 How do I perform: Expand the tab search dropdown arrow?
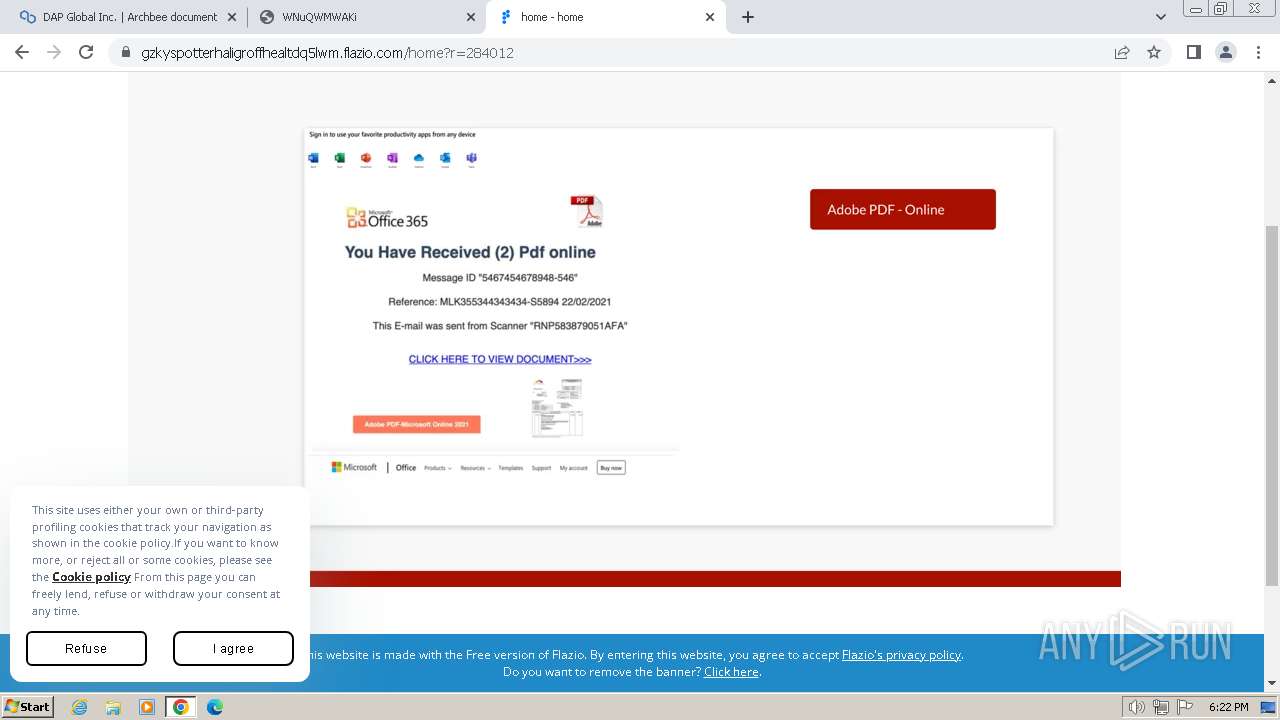click(1161, 17)
